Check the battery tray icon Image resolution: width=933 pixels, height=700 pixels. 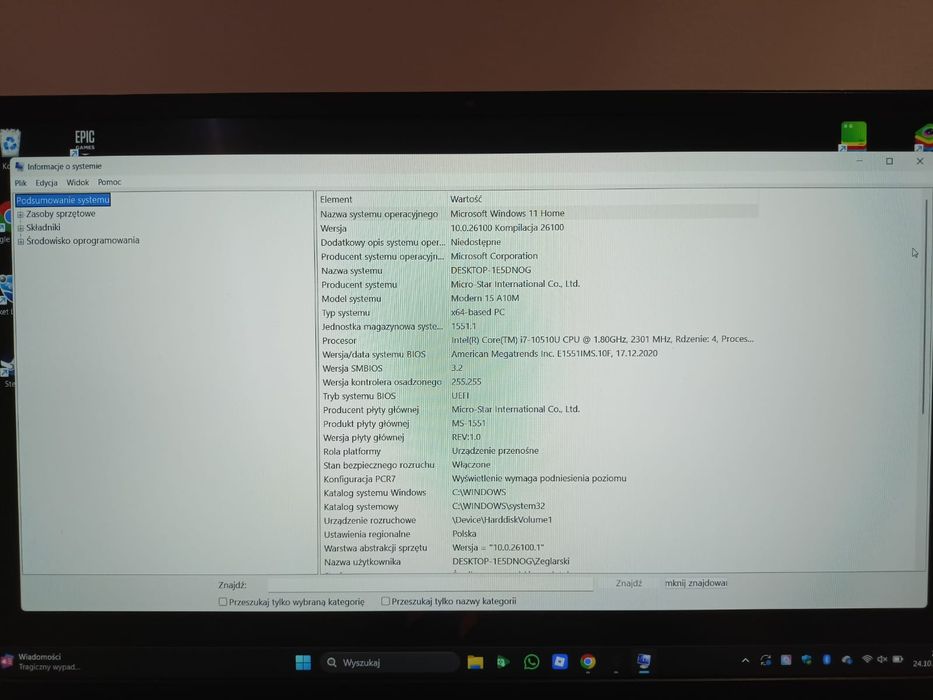pos(898,659)
